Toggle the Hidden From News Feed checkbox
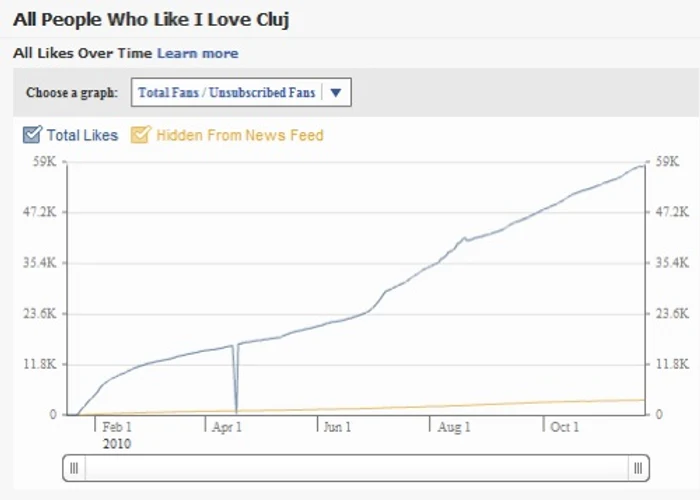700x500 pixels. pyautogui.click(x=141, y=135)
